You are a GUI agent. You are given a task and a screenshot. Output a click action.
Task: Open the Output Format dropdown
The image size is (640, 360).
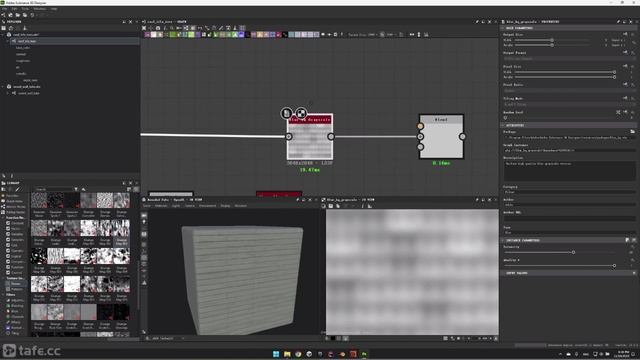click(569, 58)
